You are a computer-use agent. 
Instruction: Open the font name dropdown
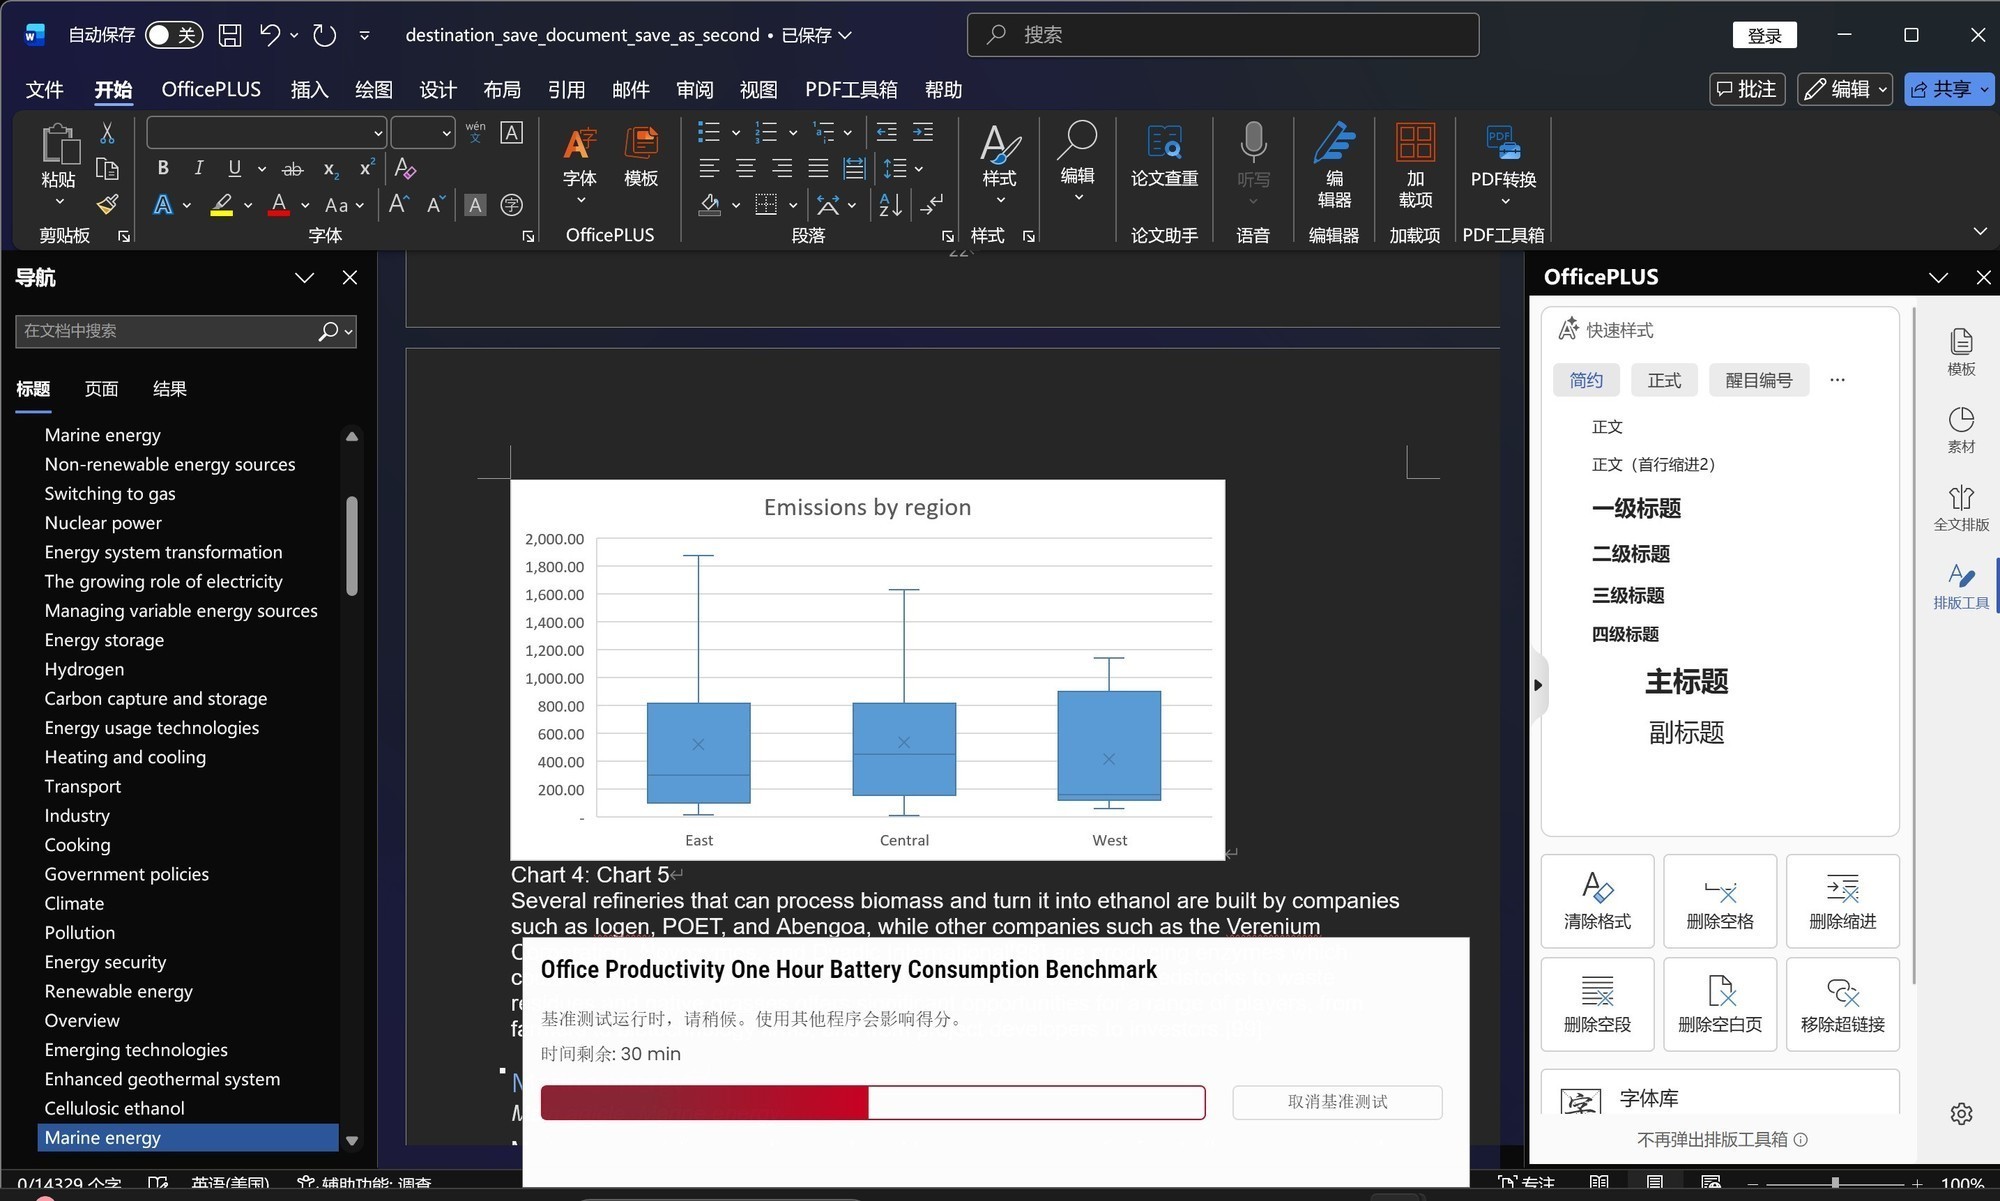tap(378, 132)
